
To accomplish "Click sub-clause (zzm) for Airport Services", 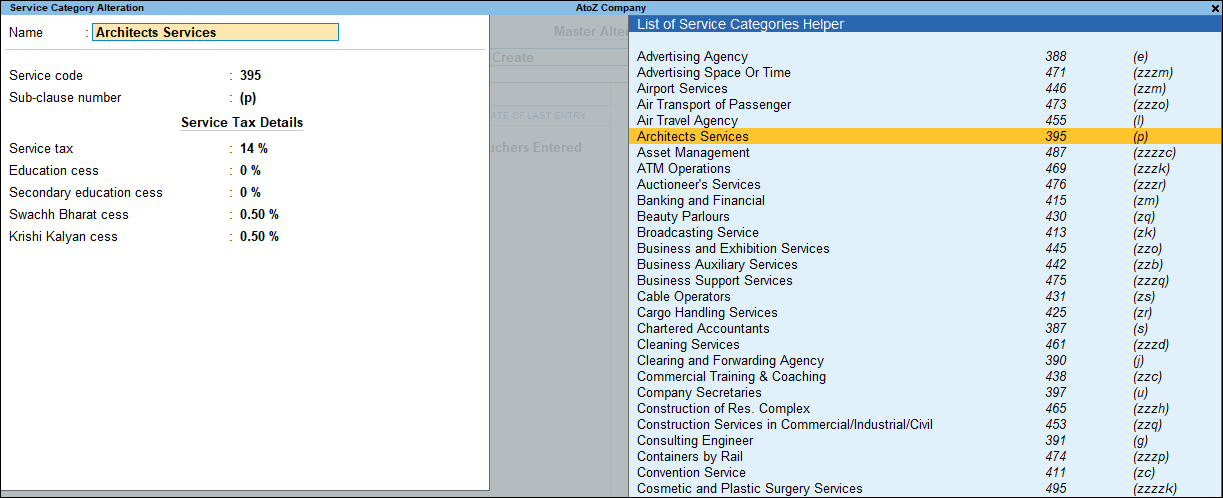I will pyautogui.click(x=1149, y=88).
